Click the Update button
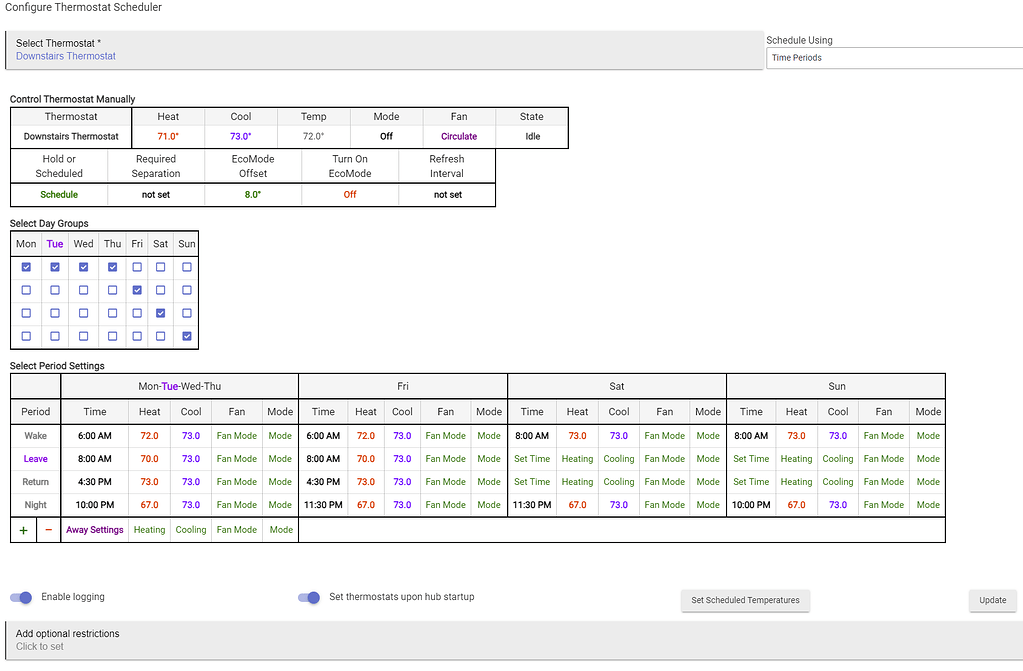 click(x=992, y=600)
